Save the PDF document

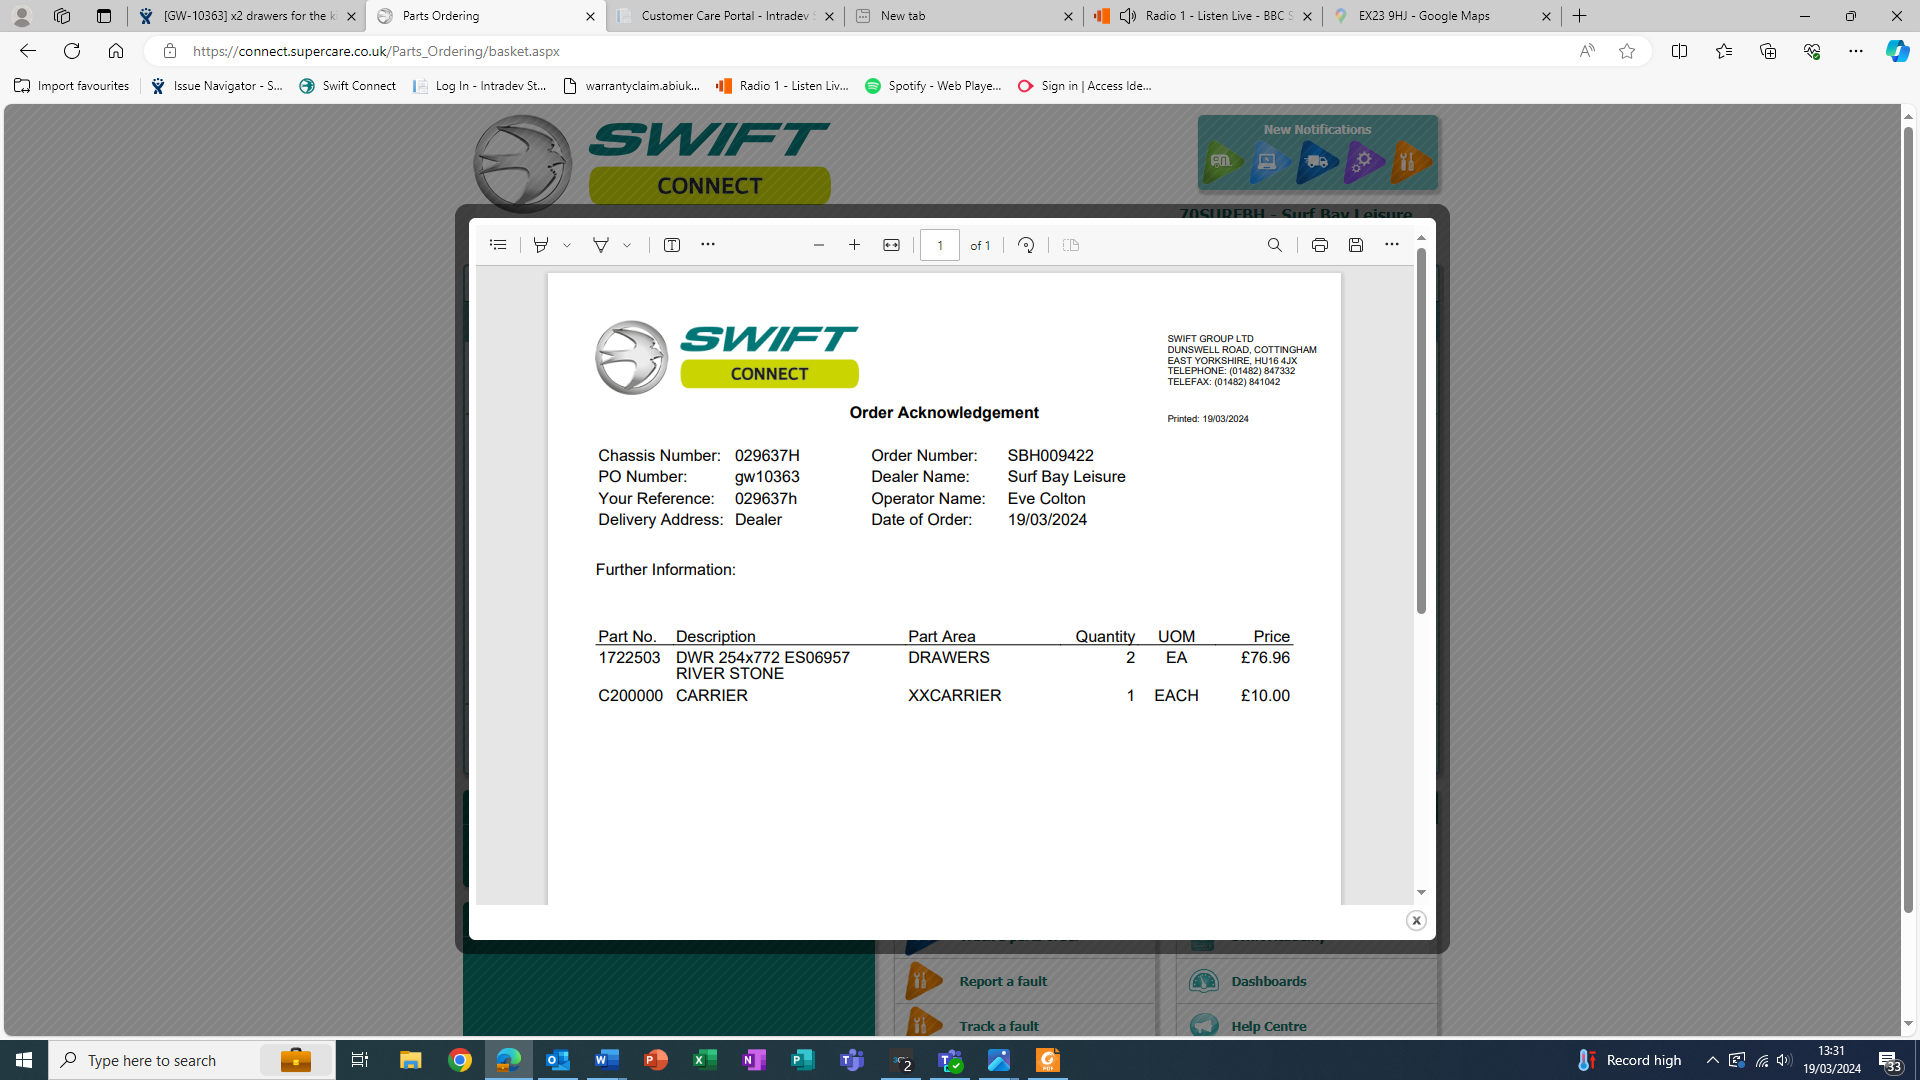1356,245
